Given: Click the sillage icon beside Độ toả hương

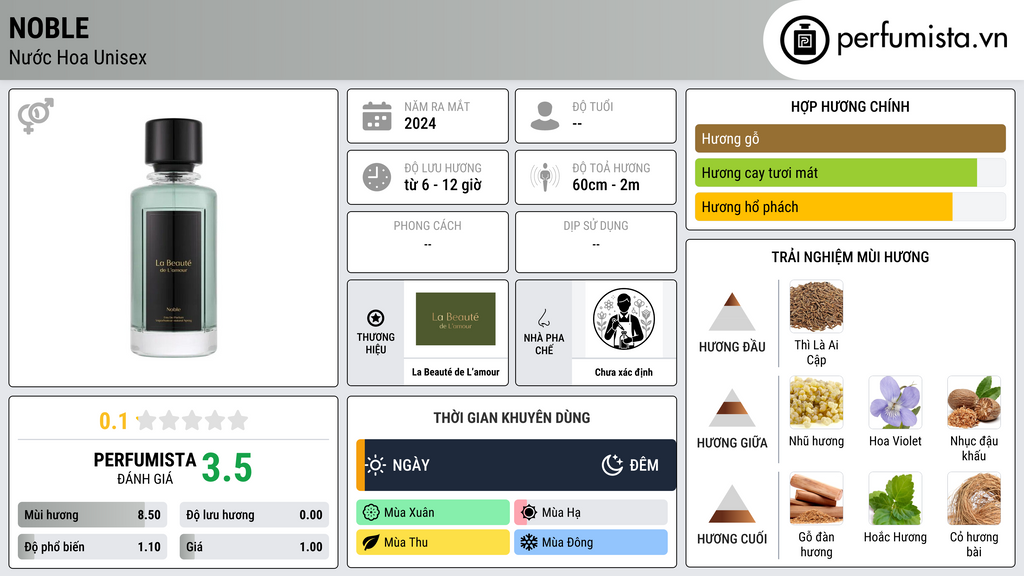Looking at the screenshot, I should [545, 177].
